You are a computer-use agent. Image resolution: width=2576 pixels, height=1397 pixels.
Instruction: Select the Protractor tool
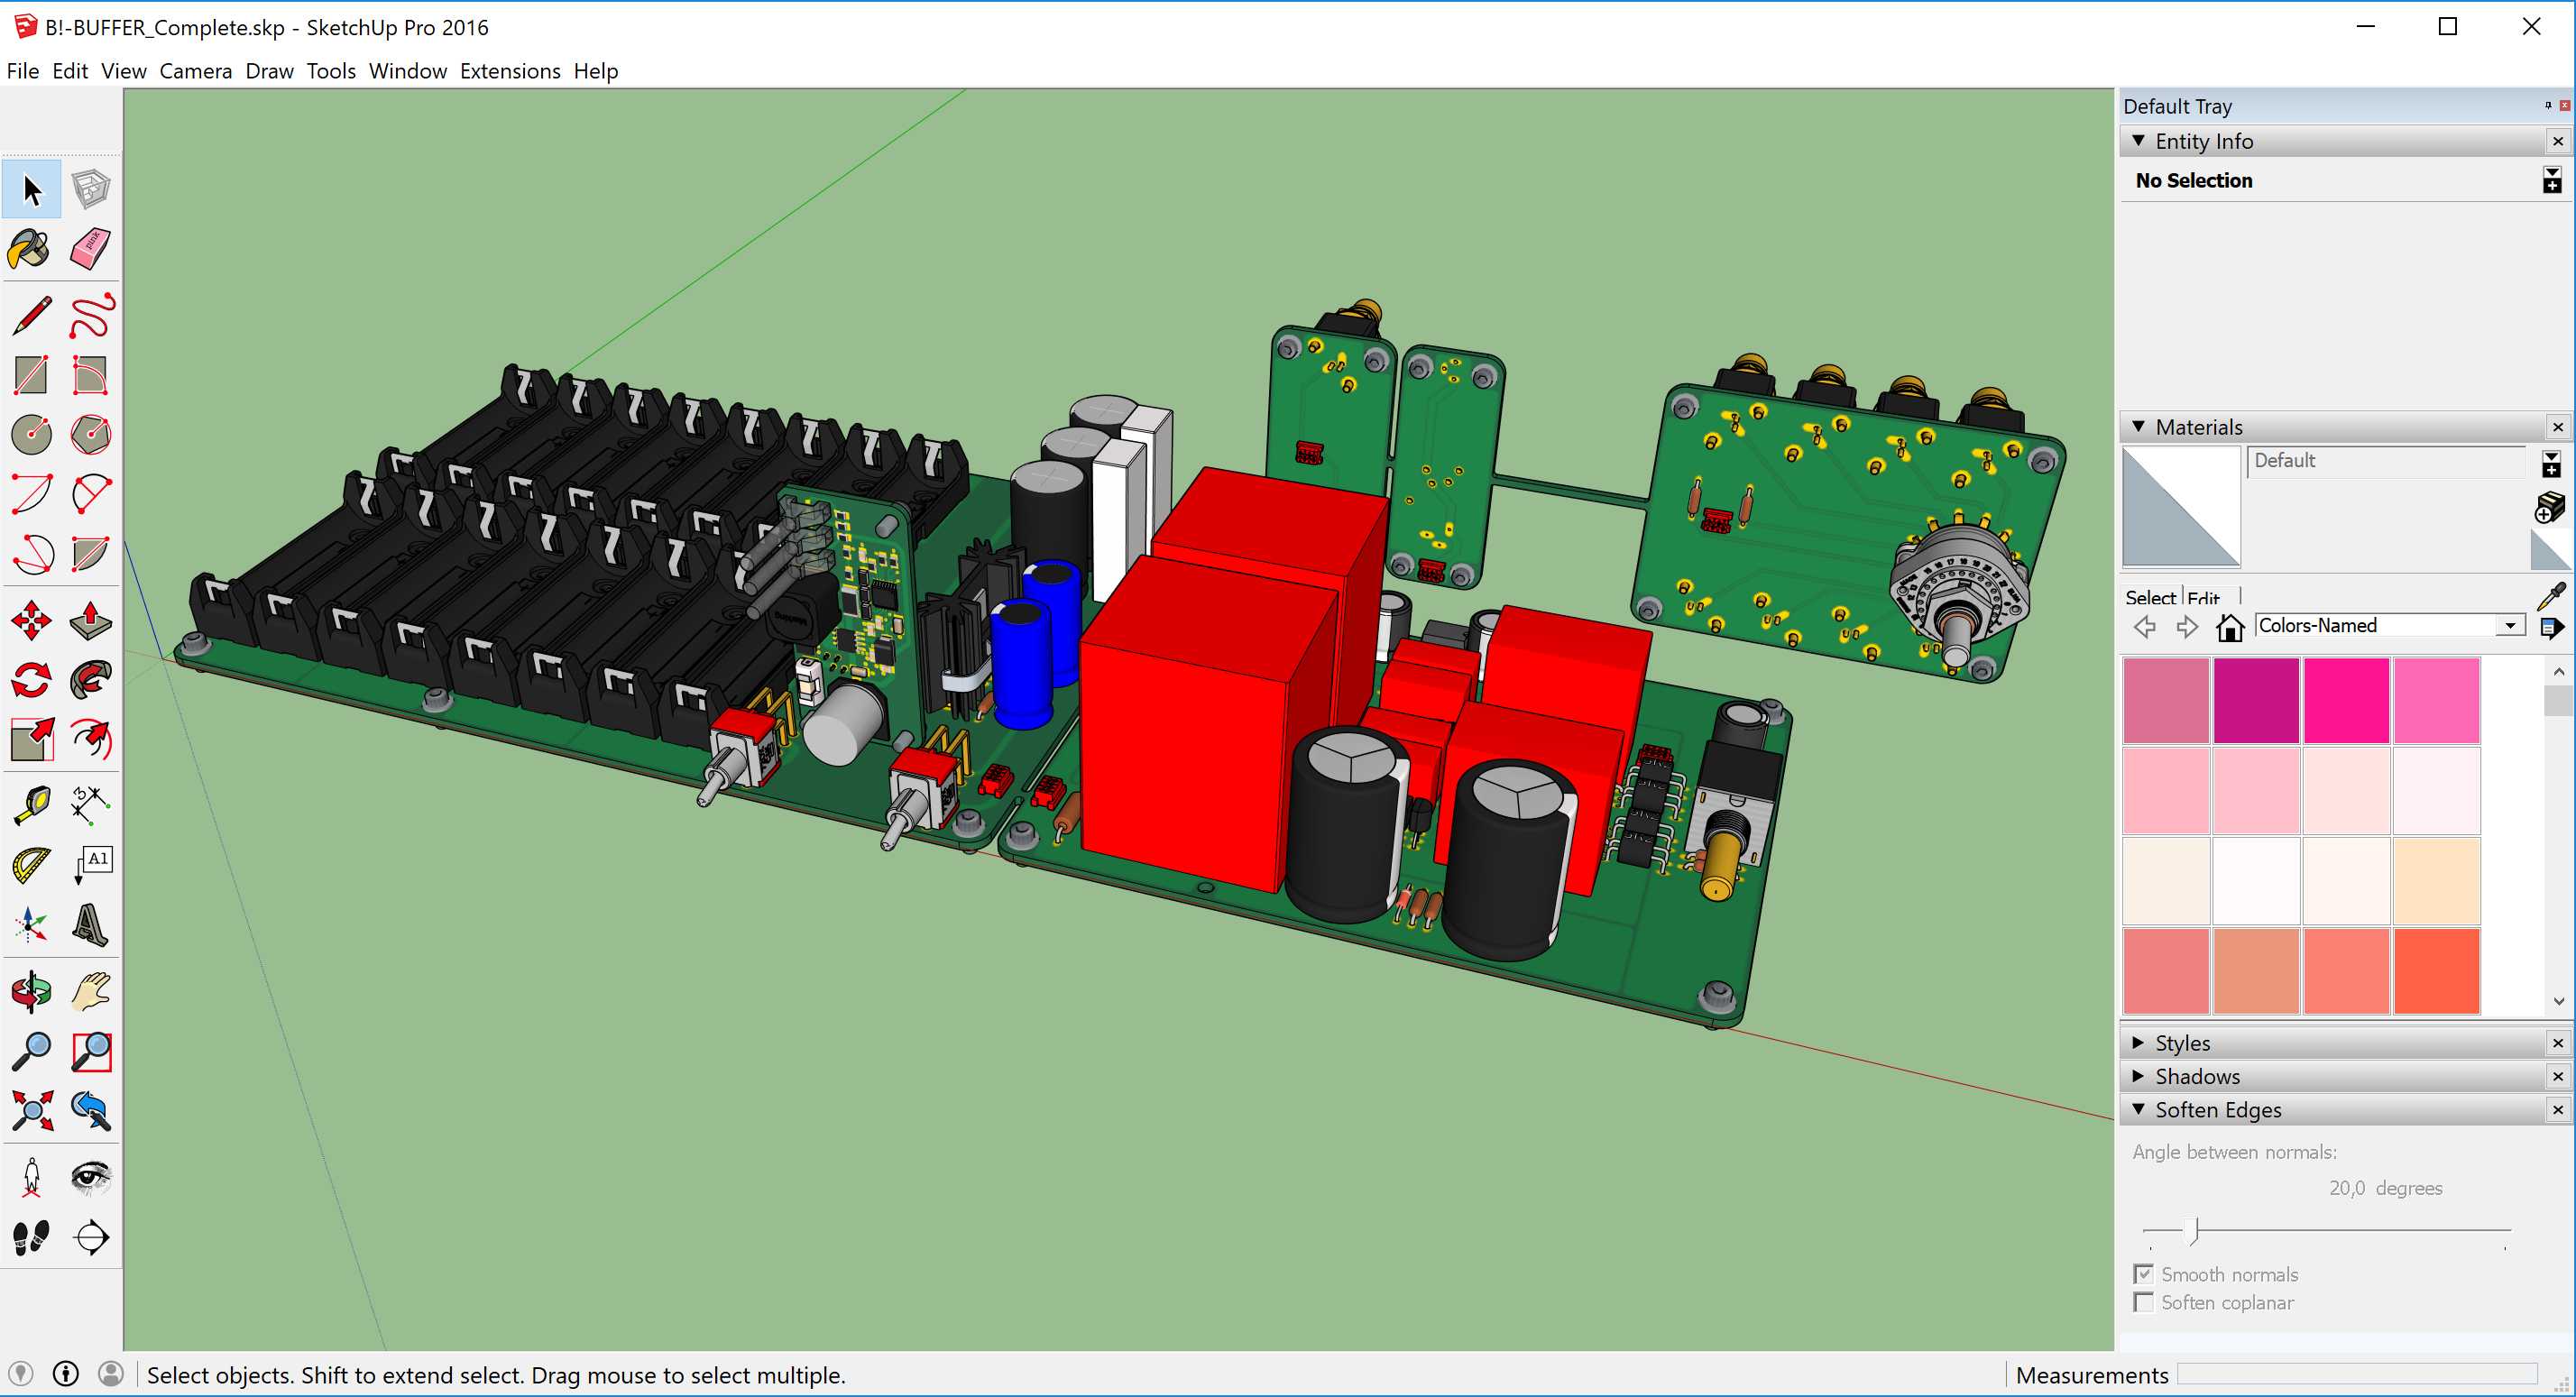[x=31, y=865]
